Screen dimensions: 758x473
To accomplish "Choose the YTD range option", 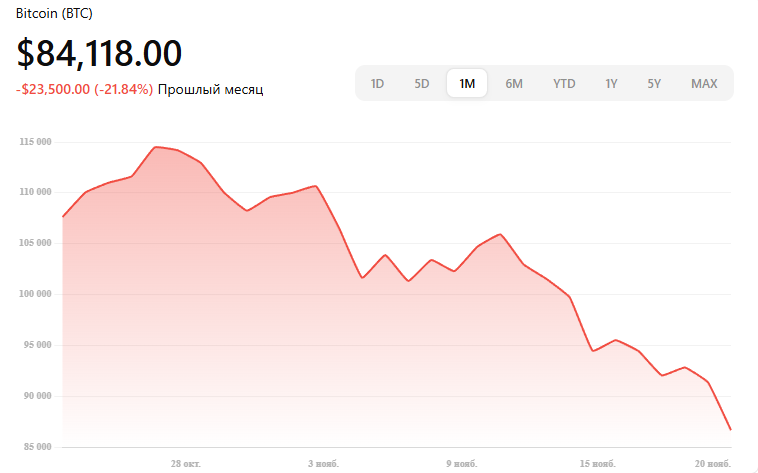I will (x=564, y=84).
